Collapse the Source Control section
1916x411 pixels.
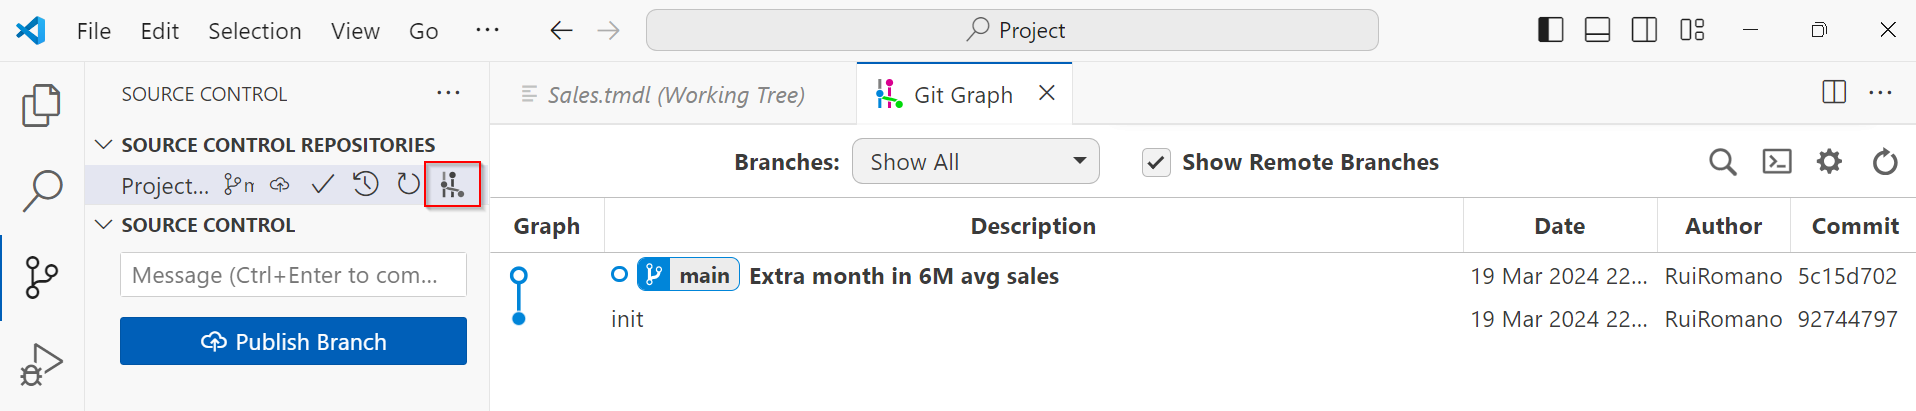pos(103,225)
